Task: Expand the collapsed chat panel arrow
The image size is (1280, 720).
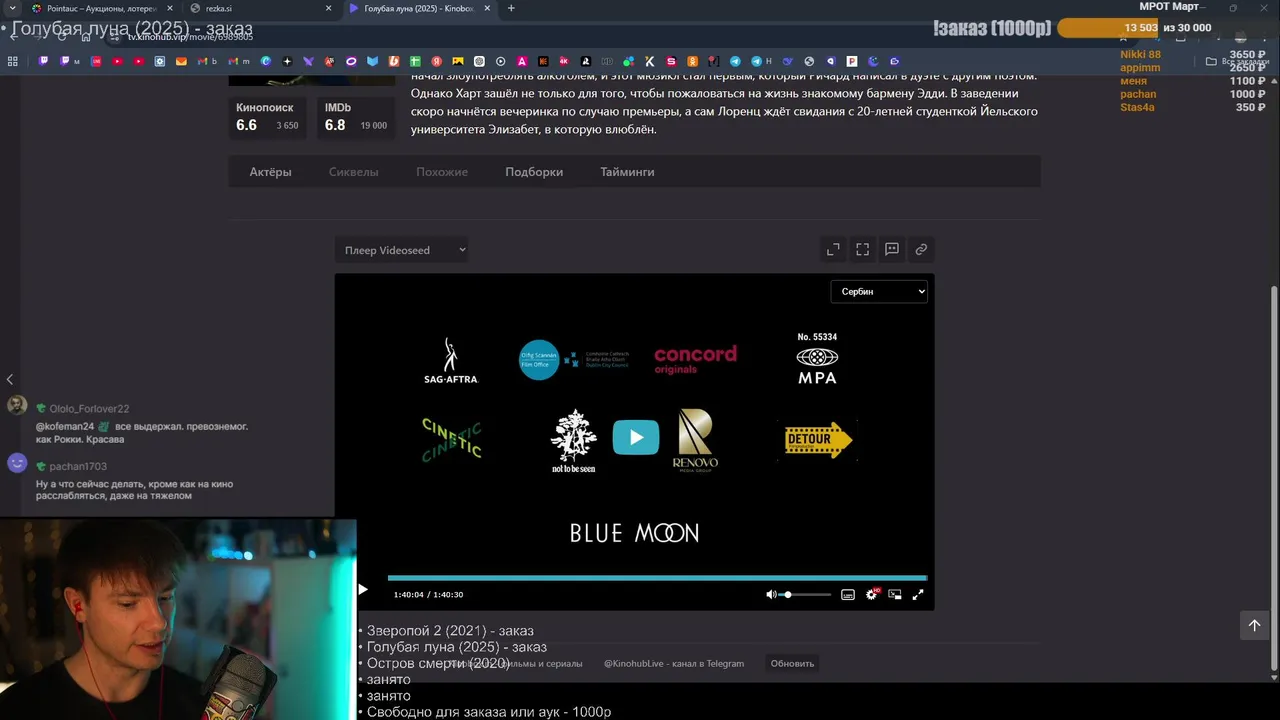Action: [x=10, y=379]
